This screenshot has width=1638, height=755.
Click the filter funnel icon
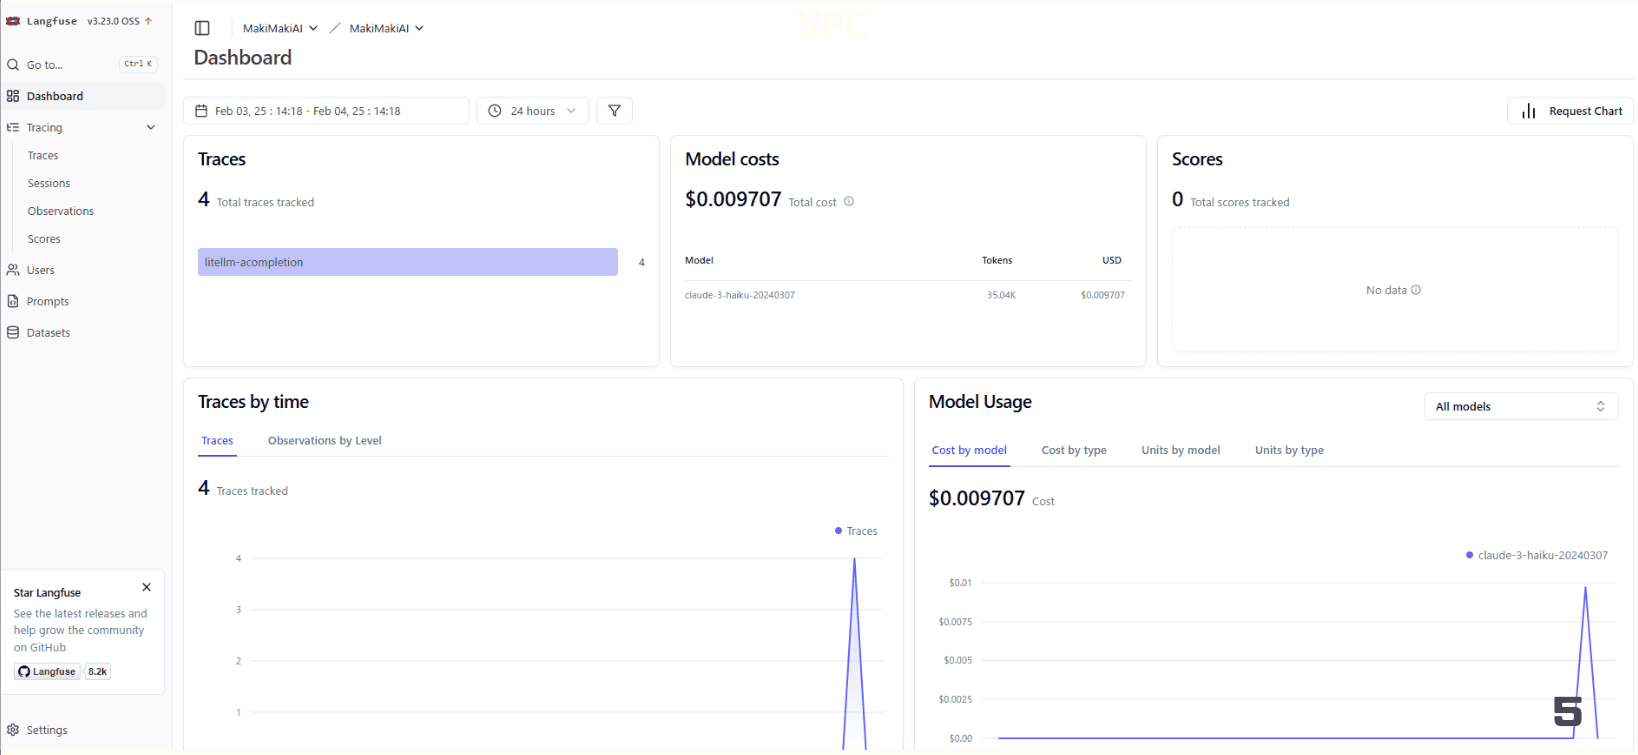tap(614, 111)
